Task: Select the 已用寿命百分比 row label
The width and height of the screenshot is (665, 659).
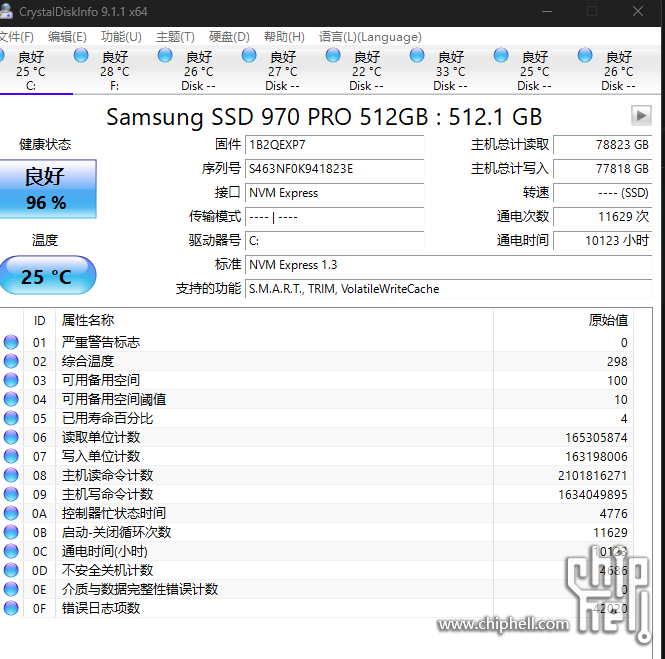Action: click(x=107, y=419)
